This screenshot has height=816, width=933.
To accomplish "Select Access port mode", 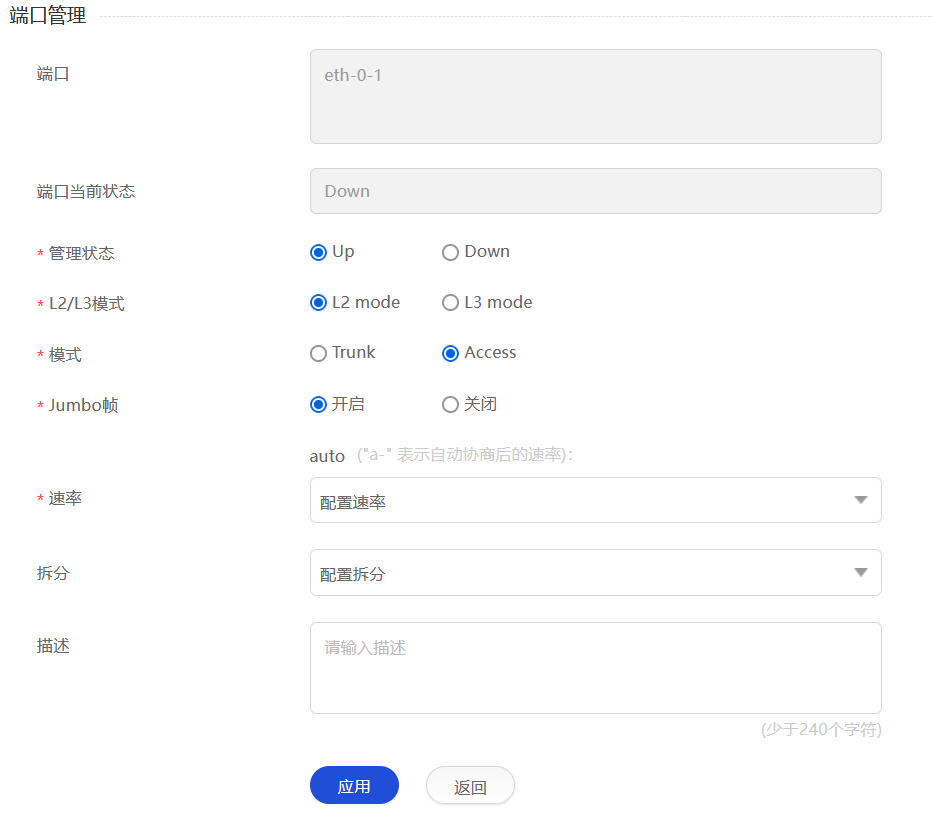I will tap(450, 354).
